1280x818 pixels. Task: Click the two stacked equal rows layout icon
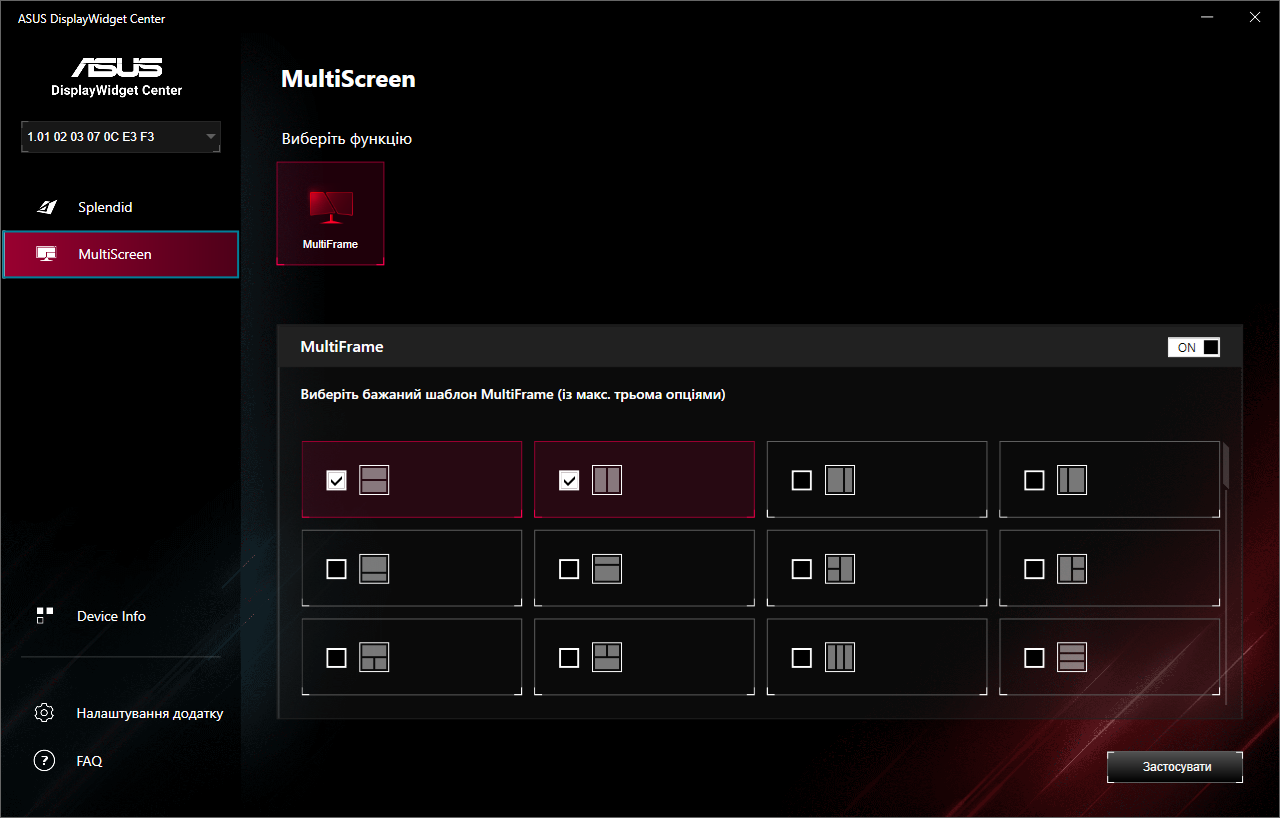pyautogui.click(x=374, y=480)
